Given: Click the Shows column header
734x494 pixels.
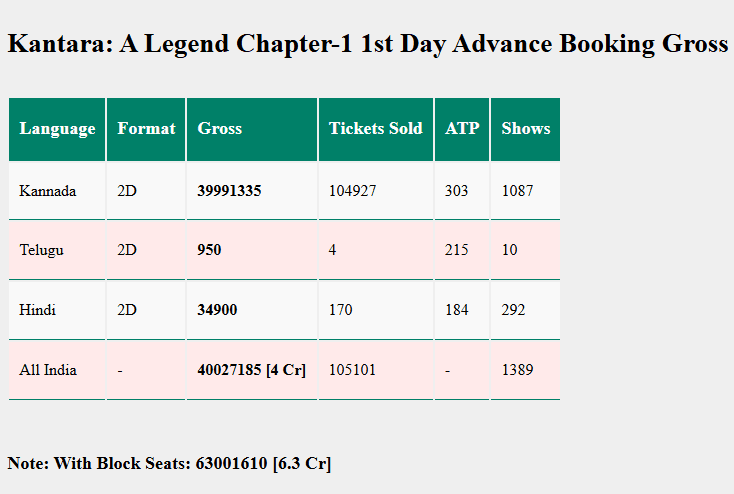Looking at the screenshot, I should pyautogui.click(x=526, y=129).
